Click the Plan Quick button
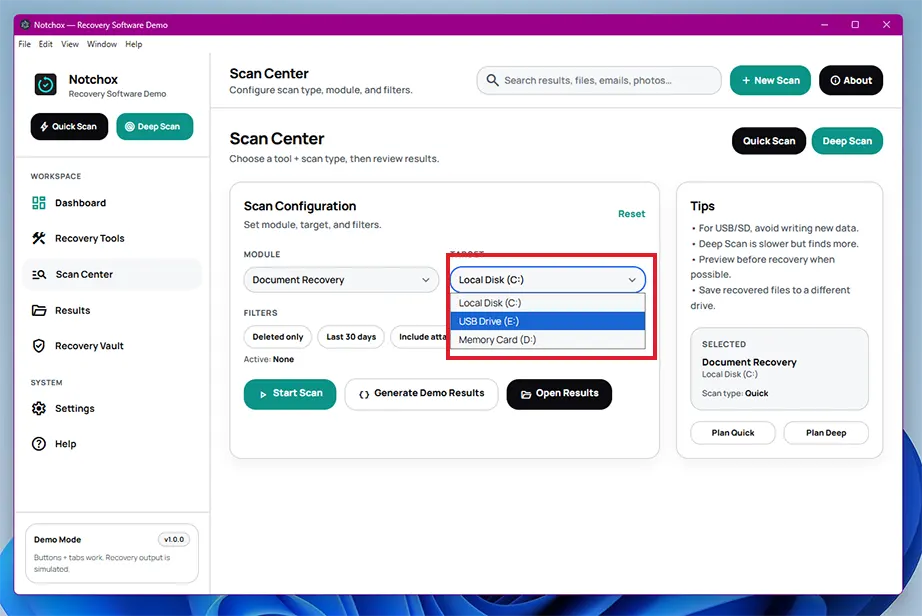Image resolution: width=922 pixels, height=616 pixels. 733,433
